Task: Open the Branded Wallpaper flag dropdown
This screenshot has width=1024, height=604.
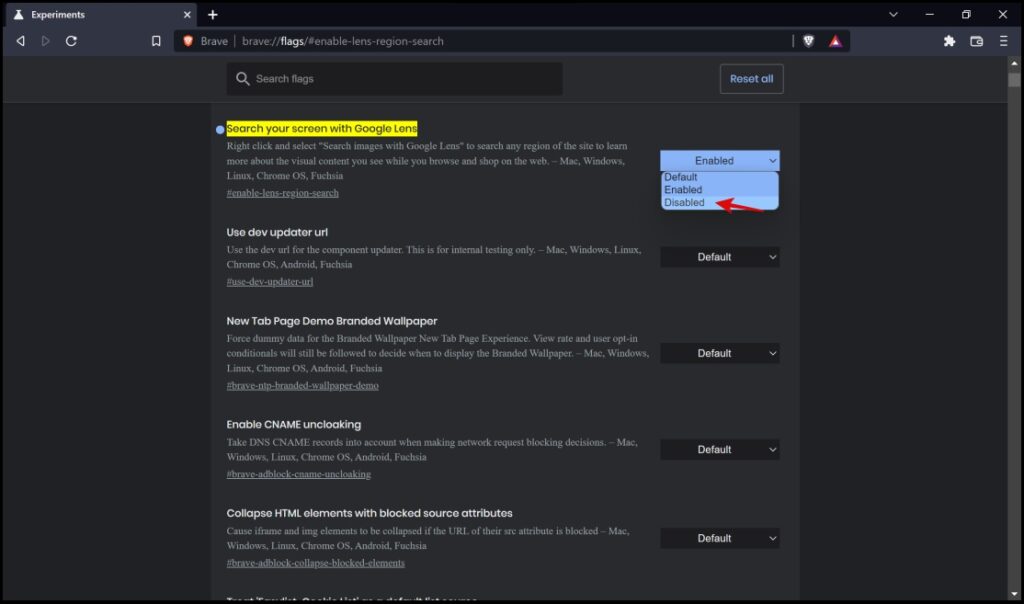Action: pyautogui.click(x=720, y=353)
